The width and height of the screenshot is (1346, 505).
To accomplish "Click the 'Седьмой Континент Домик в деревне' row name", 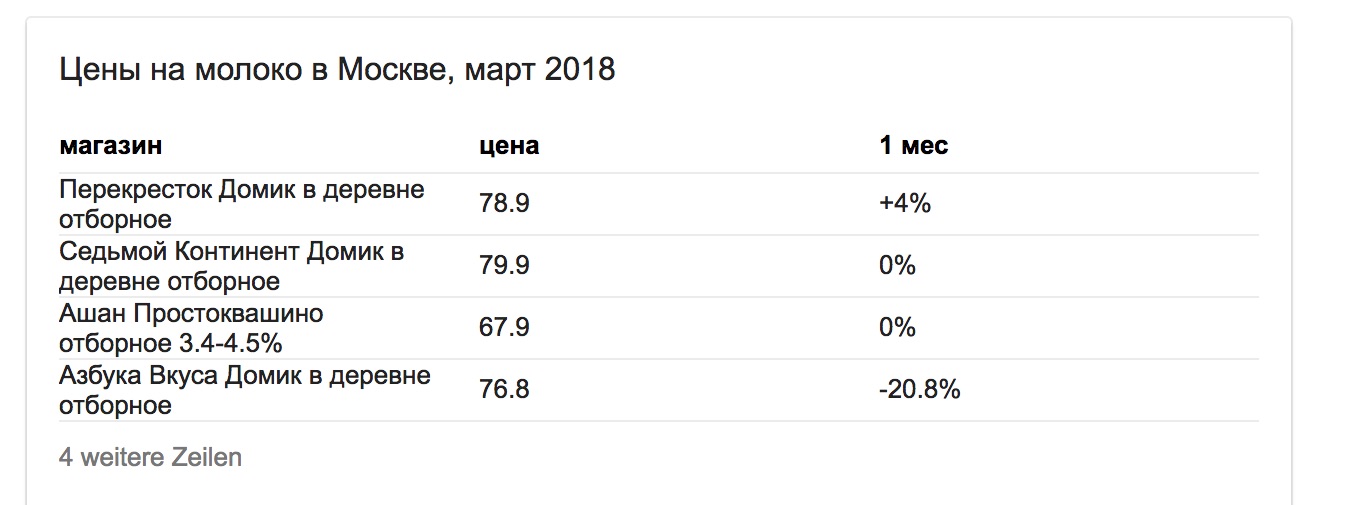I will tap(232, 266).
